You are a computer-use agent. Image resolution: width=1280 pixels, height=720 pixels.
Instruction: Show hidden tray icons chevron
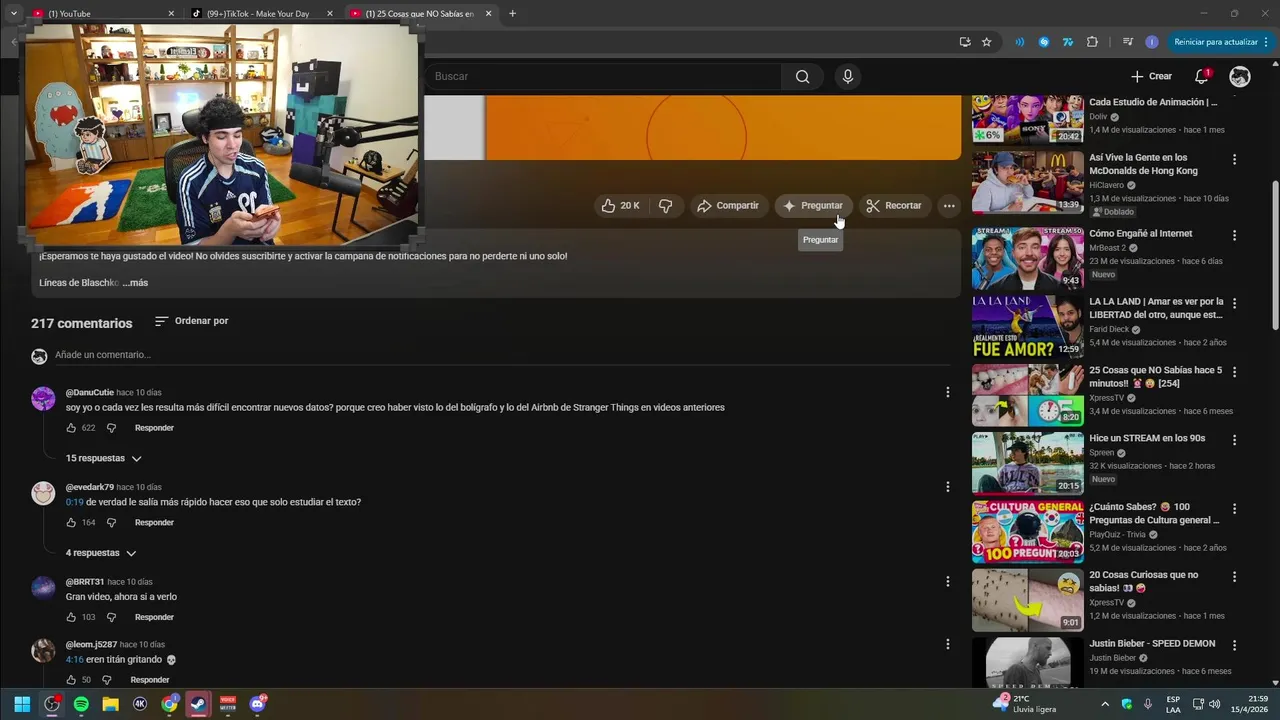tap(1105, 704)
